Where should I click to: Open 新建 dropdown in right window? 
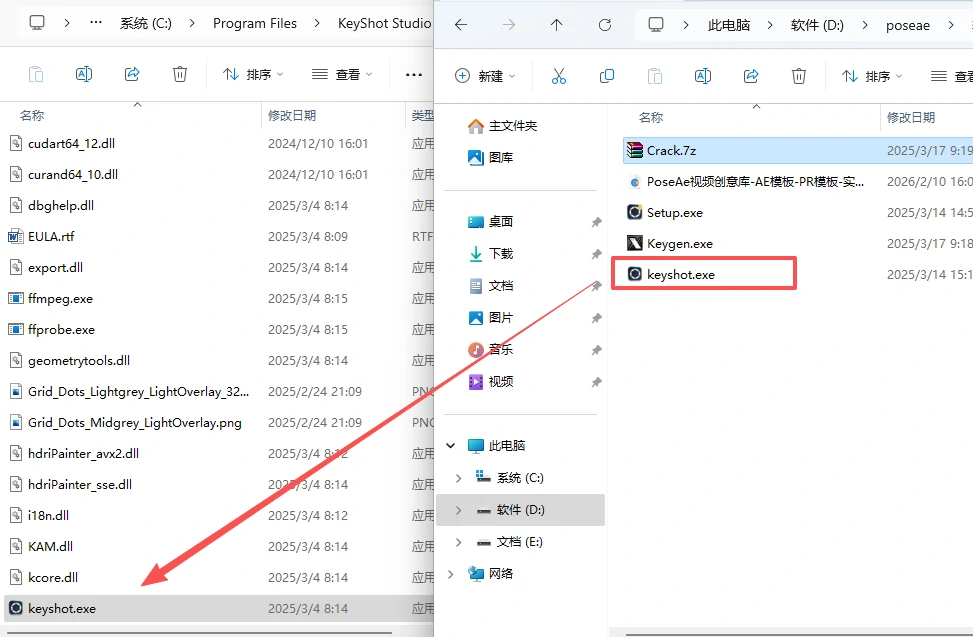pyautogui.click(x=485, y=76)
